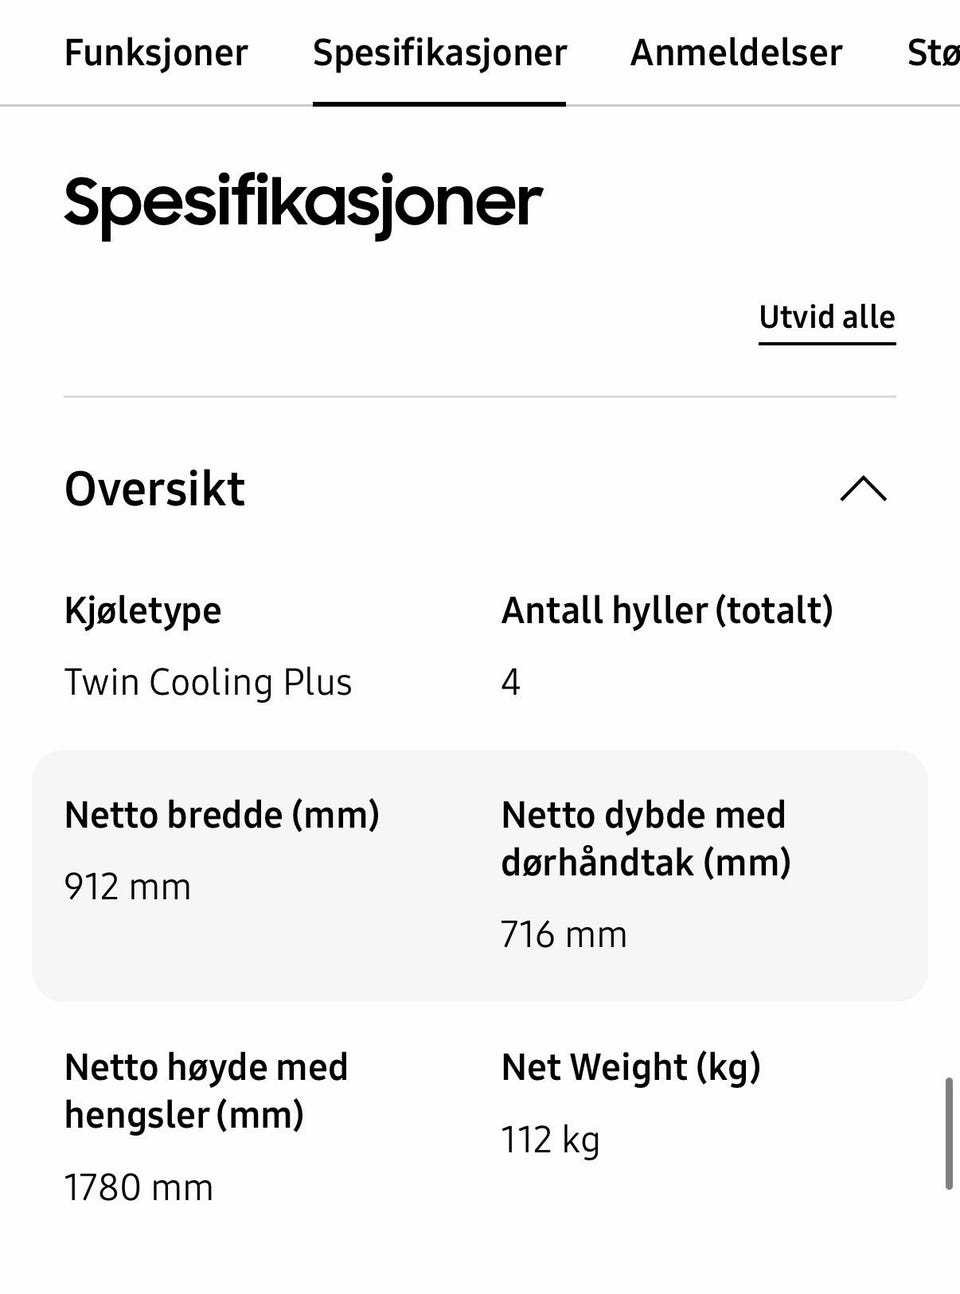Click the Netto høyde med hengsler label
960x1294 pixels.
pos(206,1091)
